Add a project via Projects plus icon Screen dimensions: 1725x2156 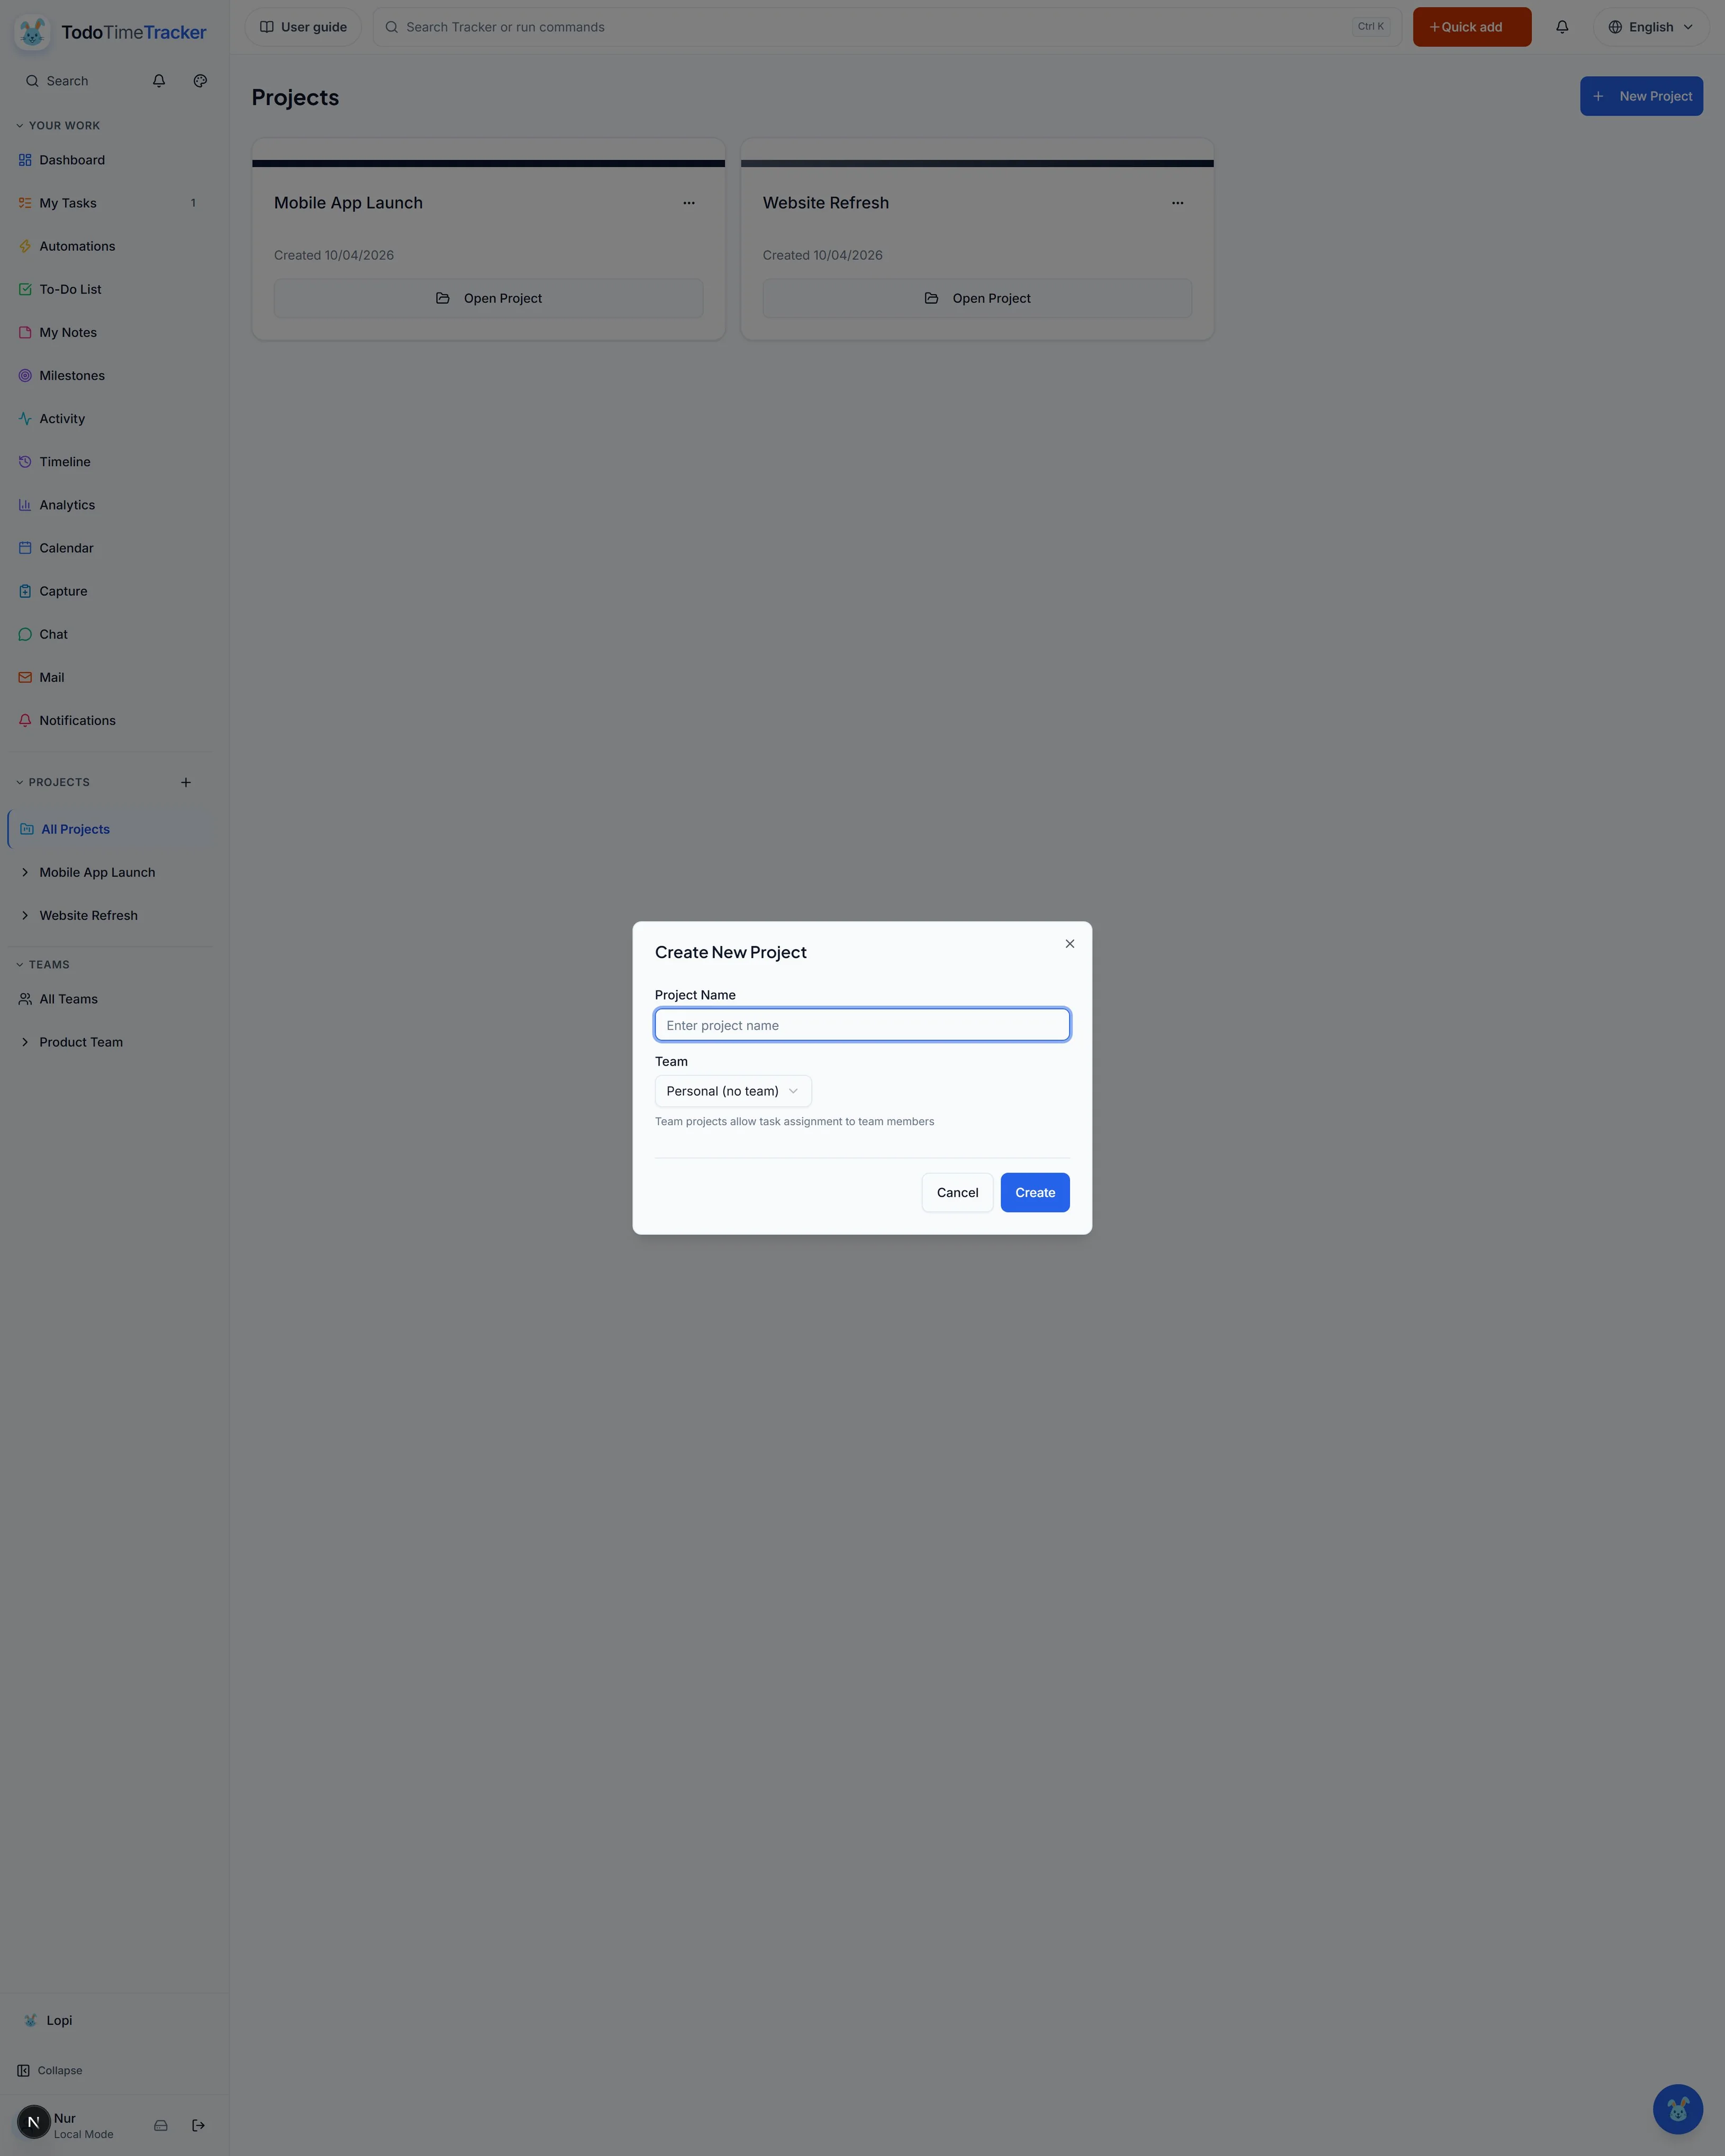click(x=186, y=782)
